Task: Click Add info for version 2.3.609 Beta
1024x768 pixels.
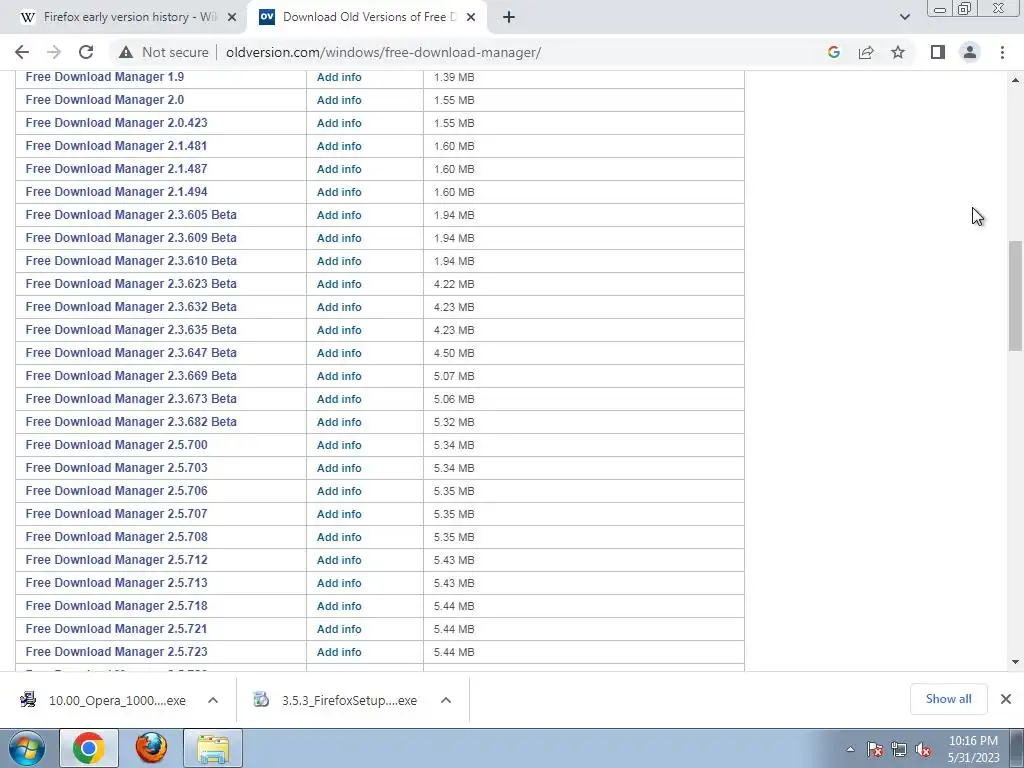Action: 339,238
